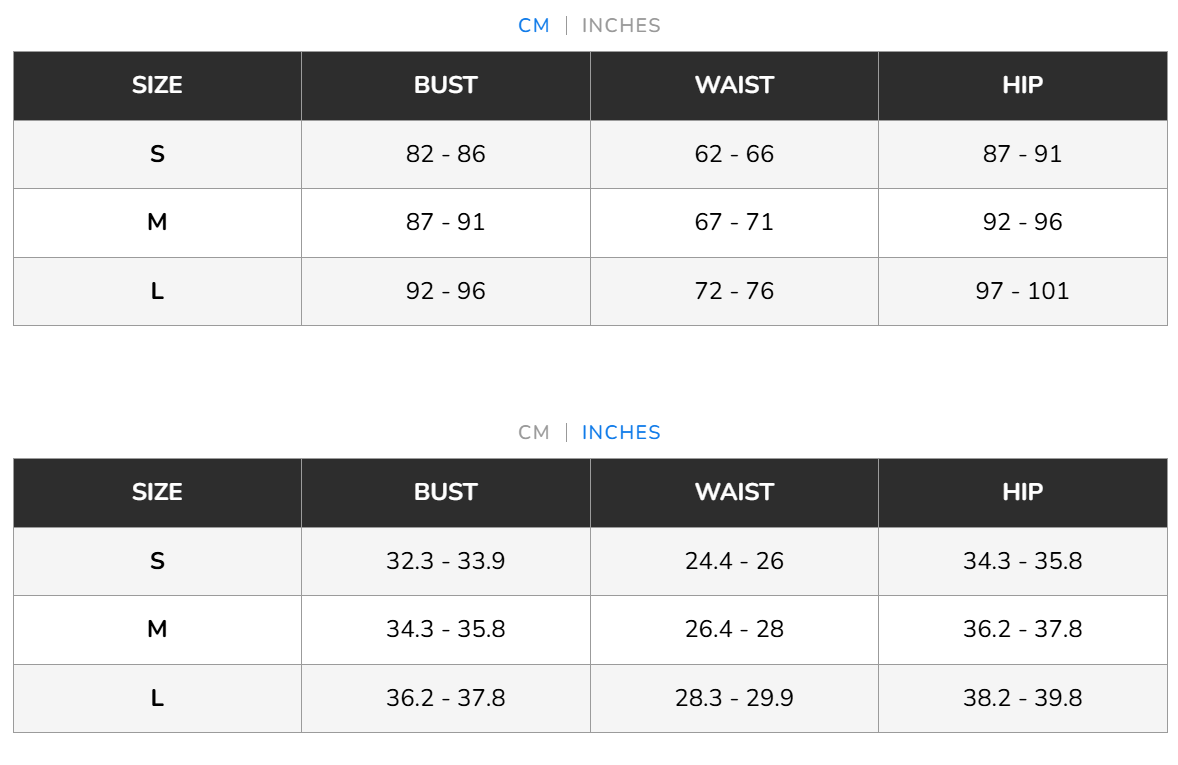Select the 82 - 86 bust cell
Viewport: 1178px width, 765px height.
(445, 154)
